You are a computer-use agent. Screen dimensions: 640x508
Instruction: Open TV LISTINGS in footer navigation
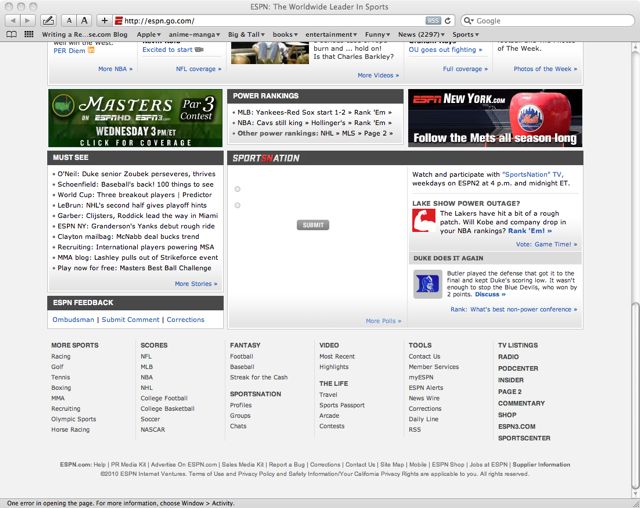point(518,345)
